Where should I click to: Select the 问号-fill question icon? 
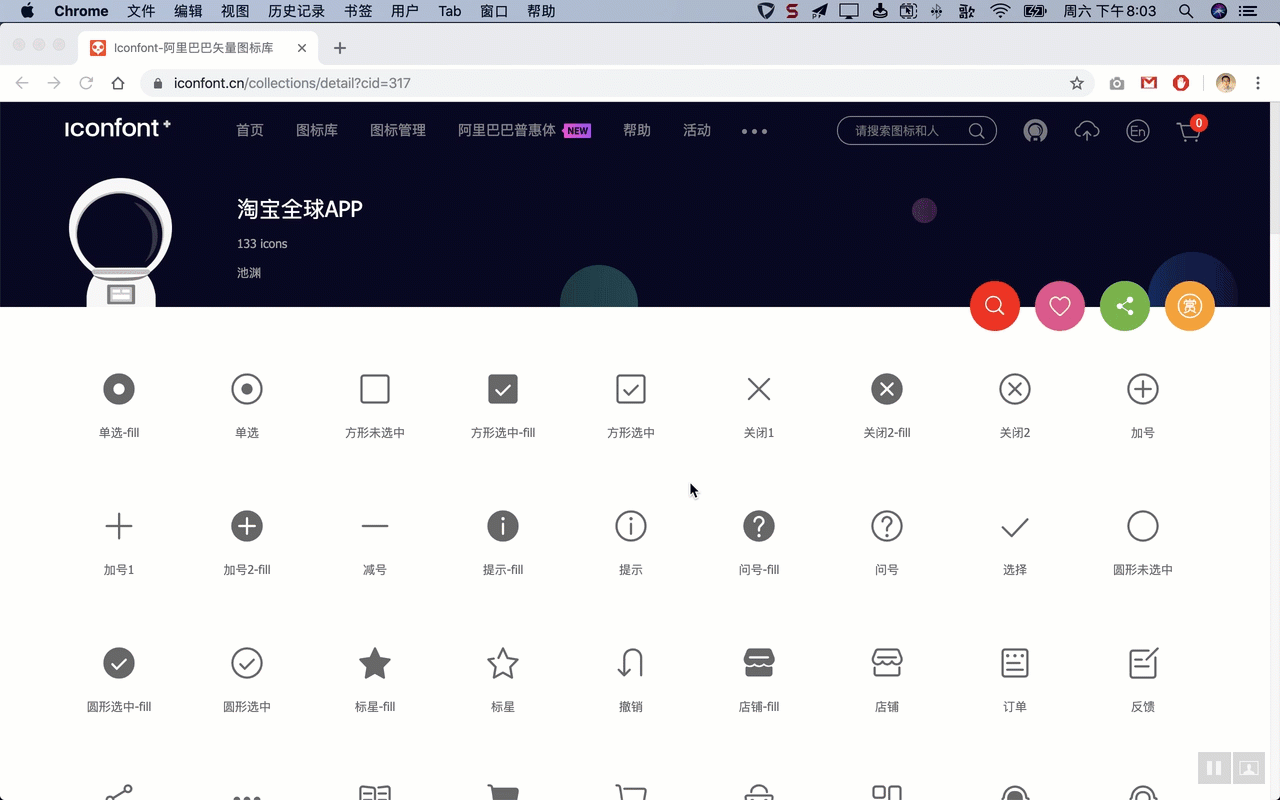pyautogui.click(x=759, y=526)
